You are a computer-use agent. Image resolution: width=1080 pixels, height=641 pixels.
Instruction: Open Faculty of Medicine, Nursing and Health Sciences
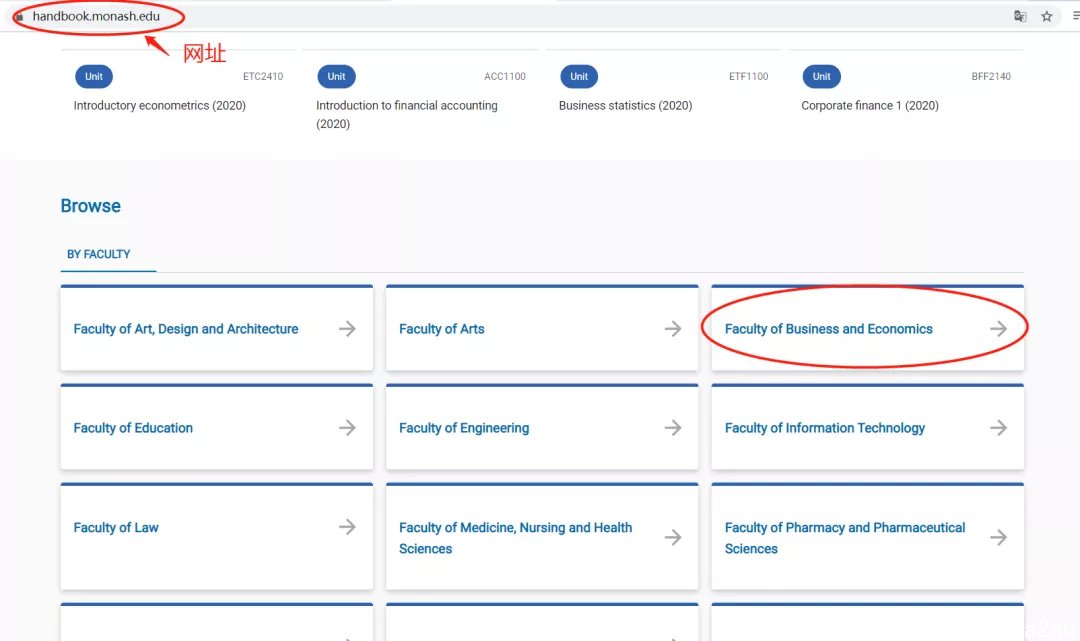[x=542, y=536]
